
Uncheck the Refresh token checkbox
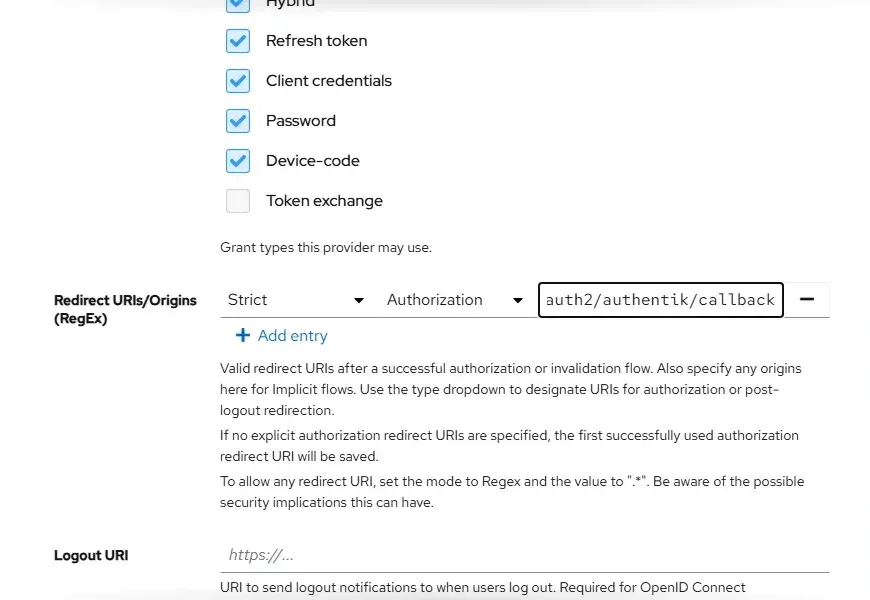(x=237, y=41)
